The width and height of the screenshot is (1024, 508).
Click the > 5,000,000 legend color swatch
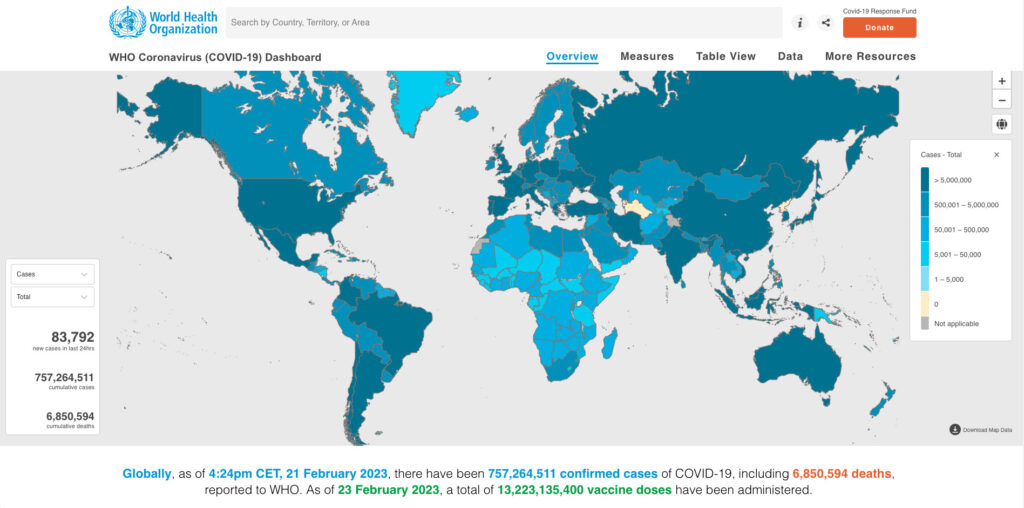click(x=925, y=180)
